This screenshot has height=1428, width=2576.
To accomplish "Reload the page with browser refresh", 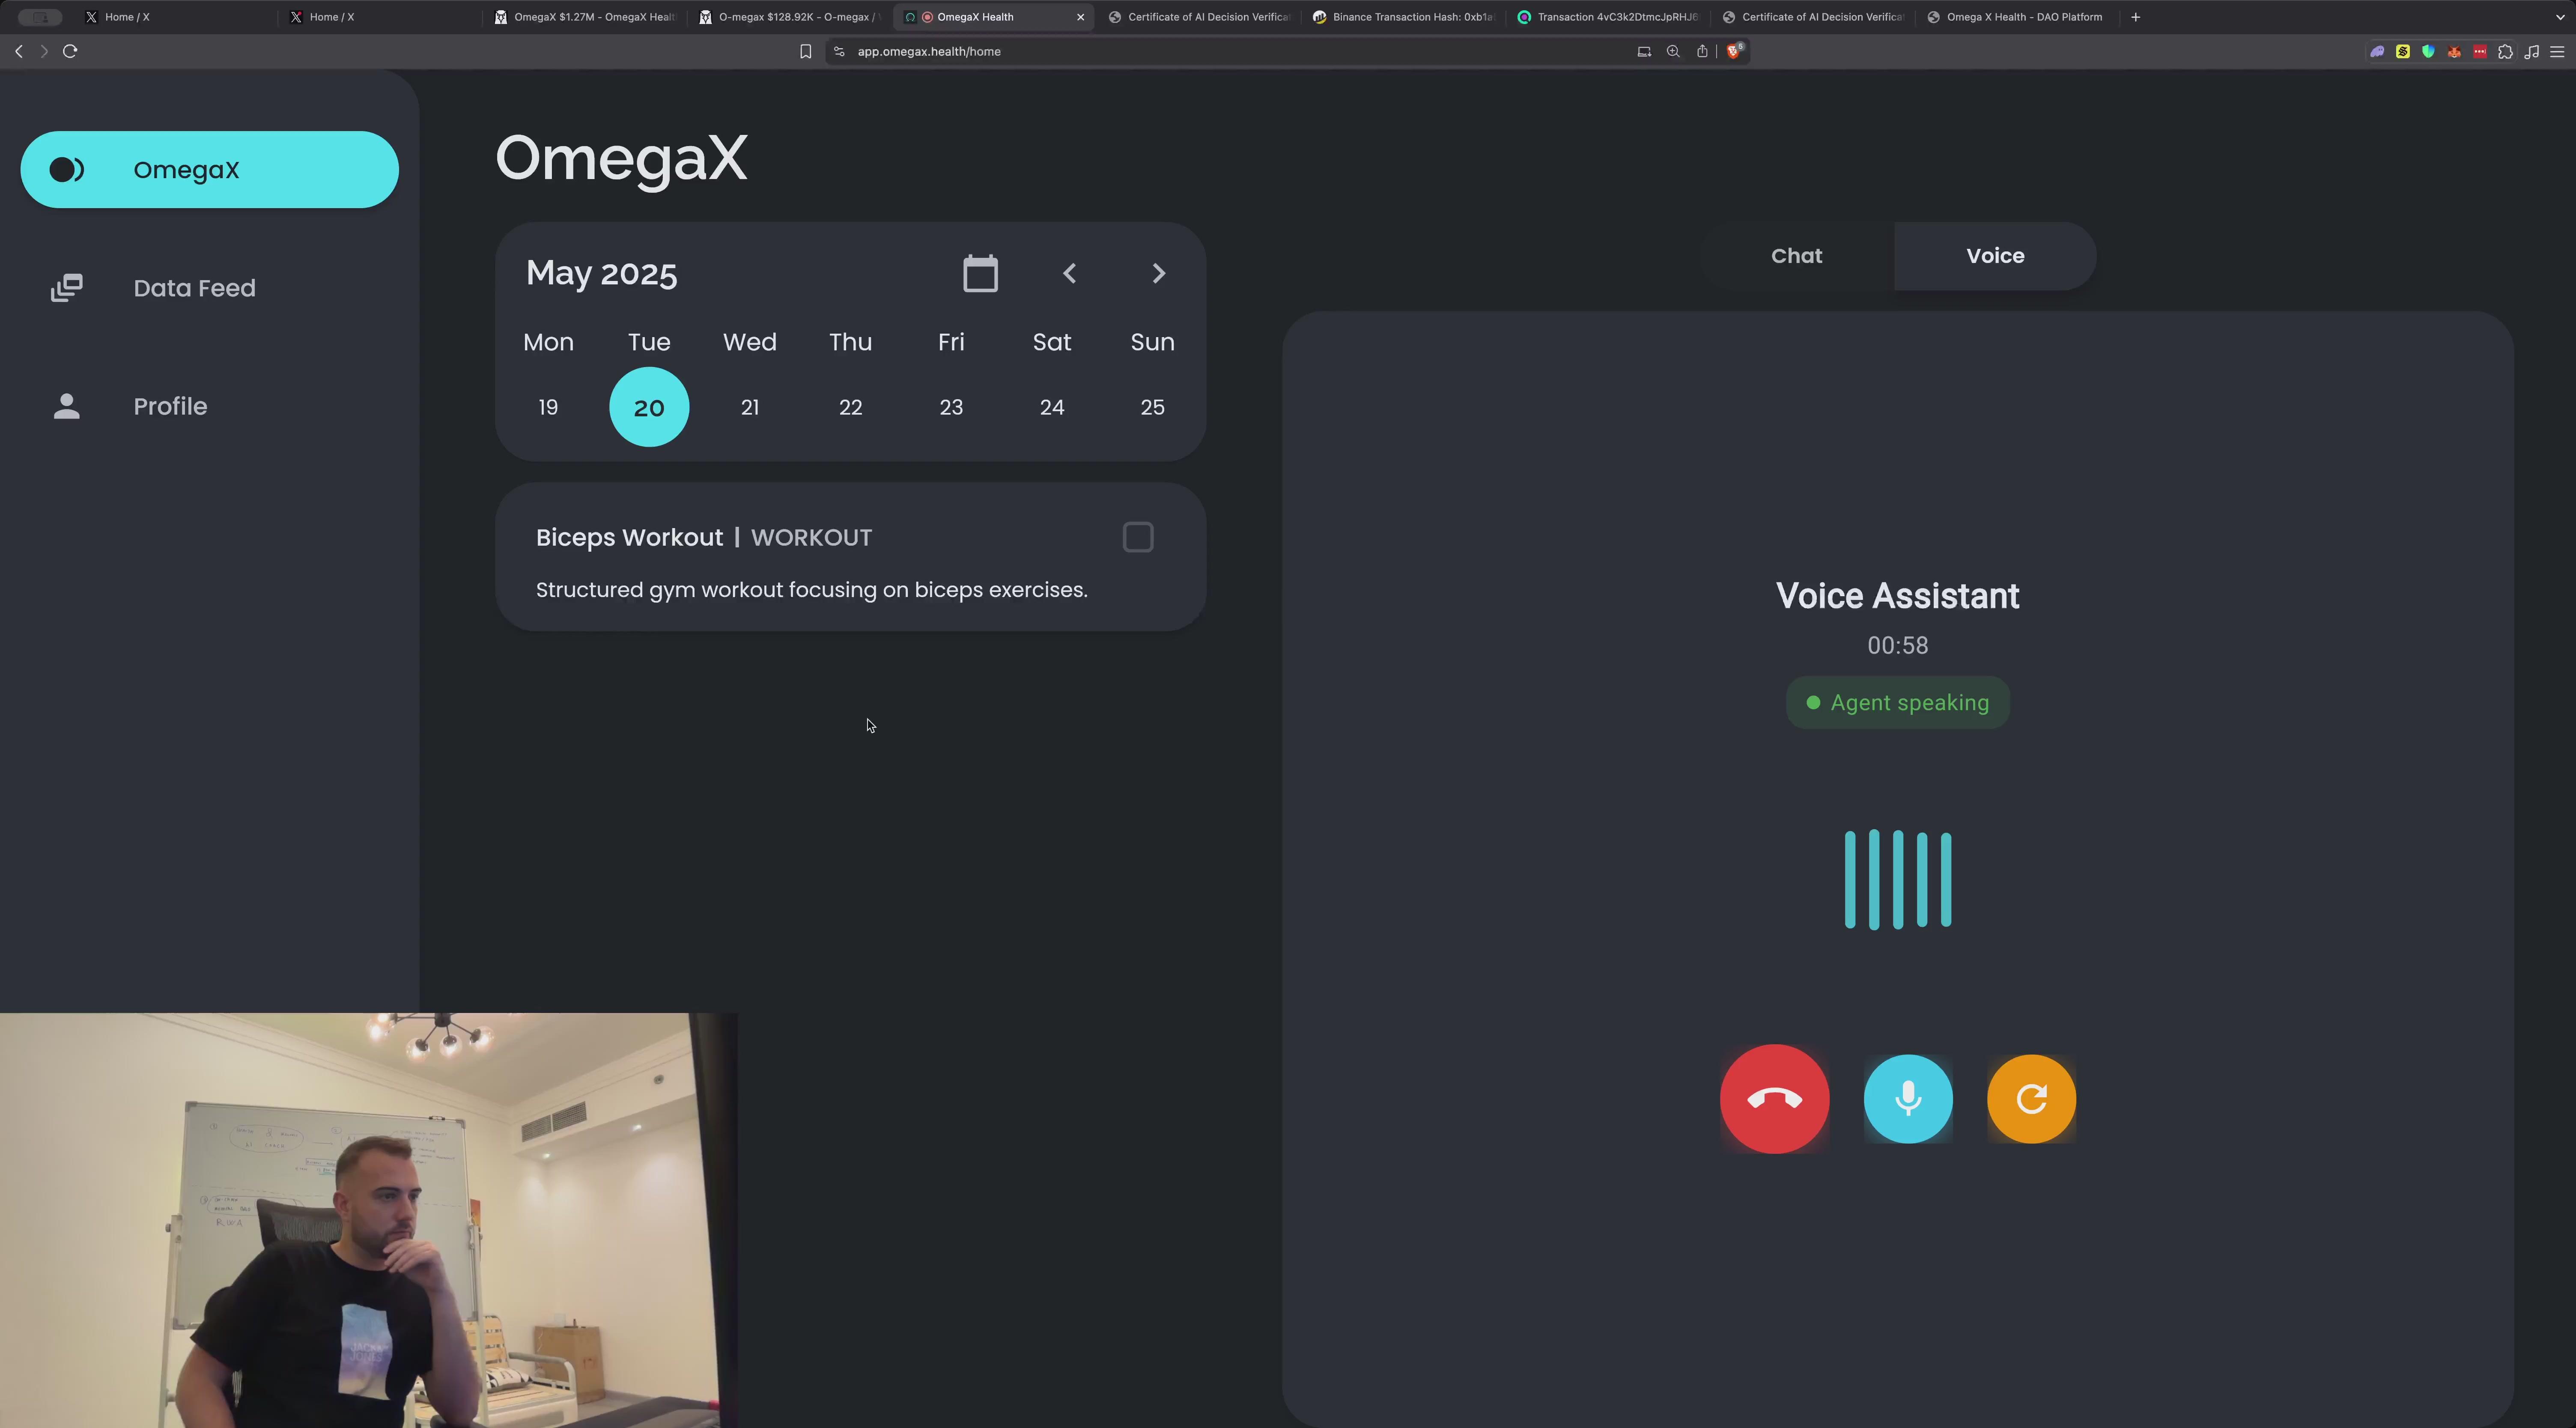I will (70, 51).
